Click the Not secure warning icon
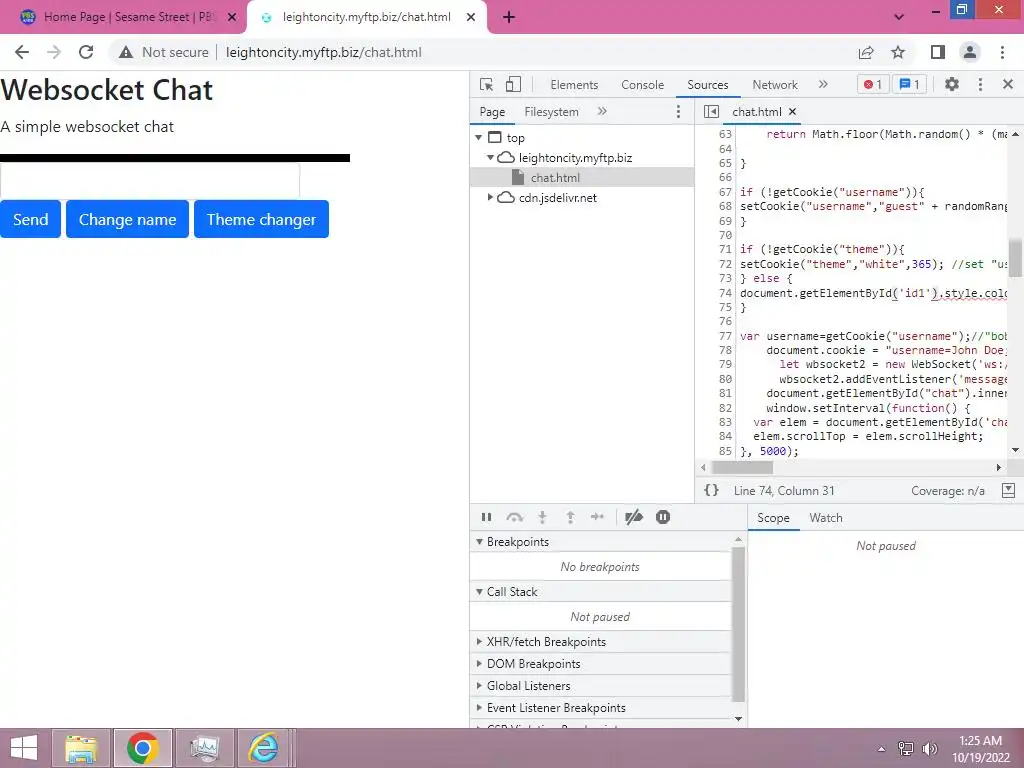1024x768 pixels. (x=126, y=52)
